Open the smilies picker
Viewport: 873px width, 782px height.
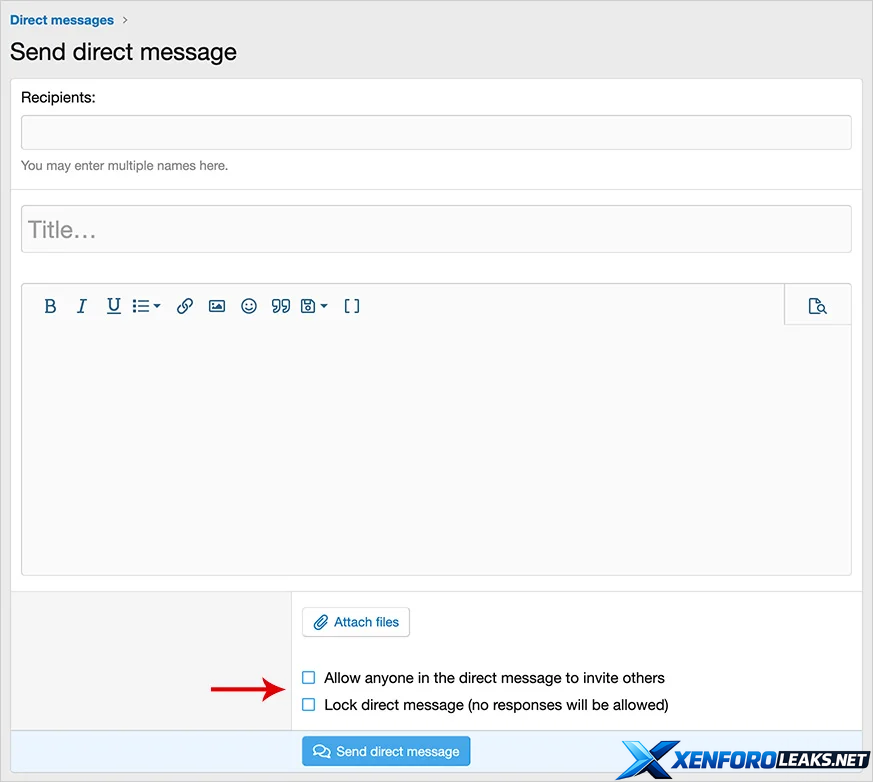pos(249,306)
